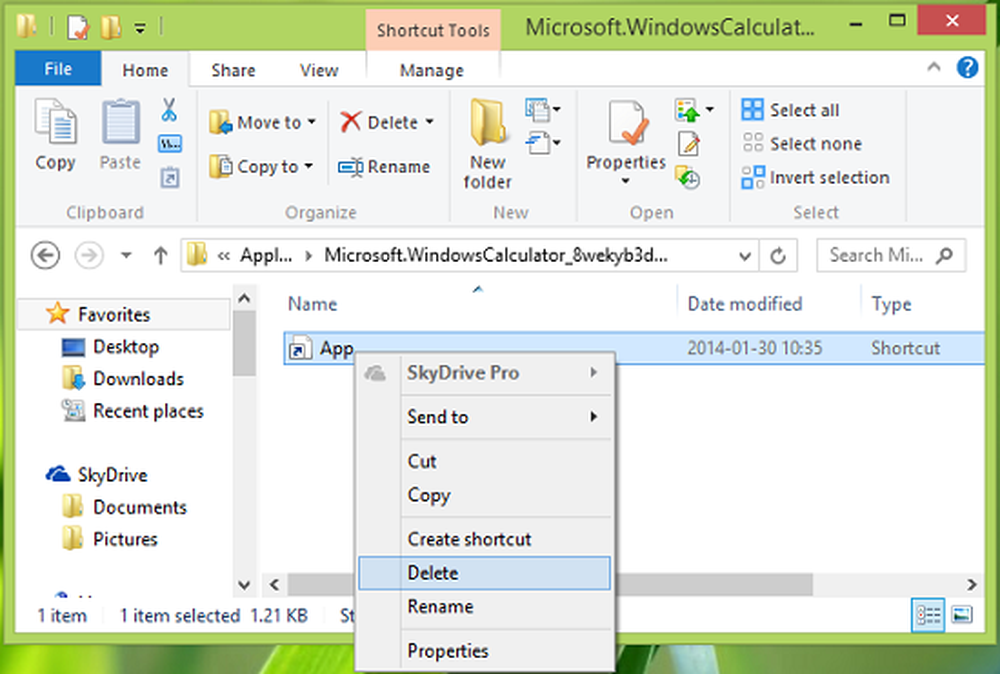Click the App shortcut file icon
The width and height of the screenshot is (1000, 674).
(x=300, y=348)
